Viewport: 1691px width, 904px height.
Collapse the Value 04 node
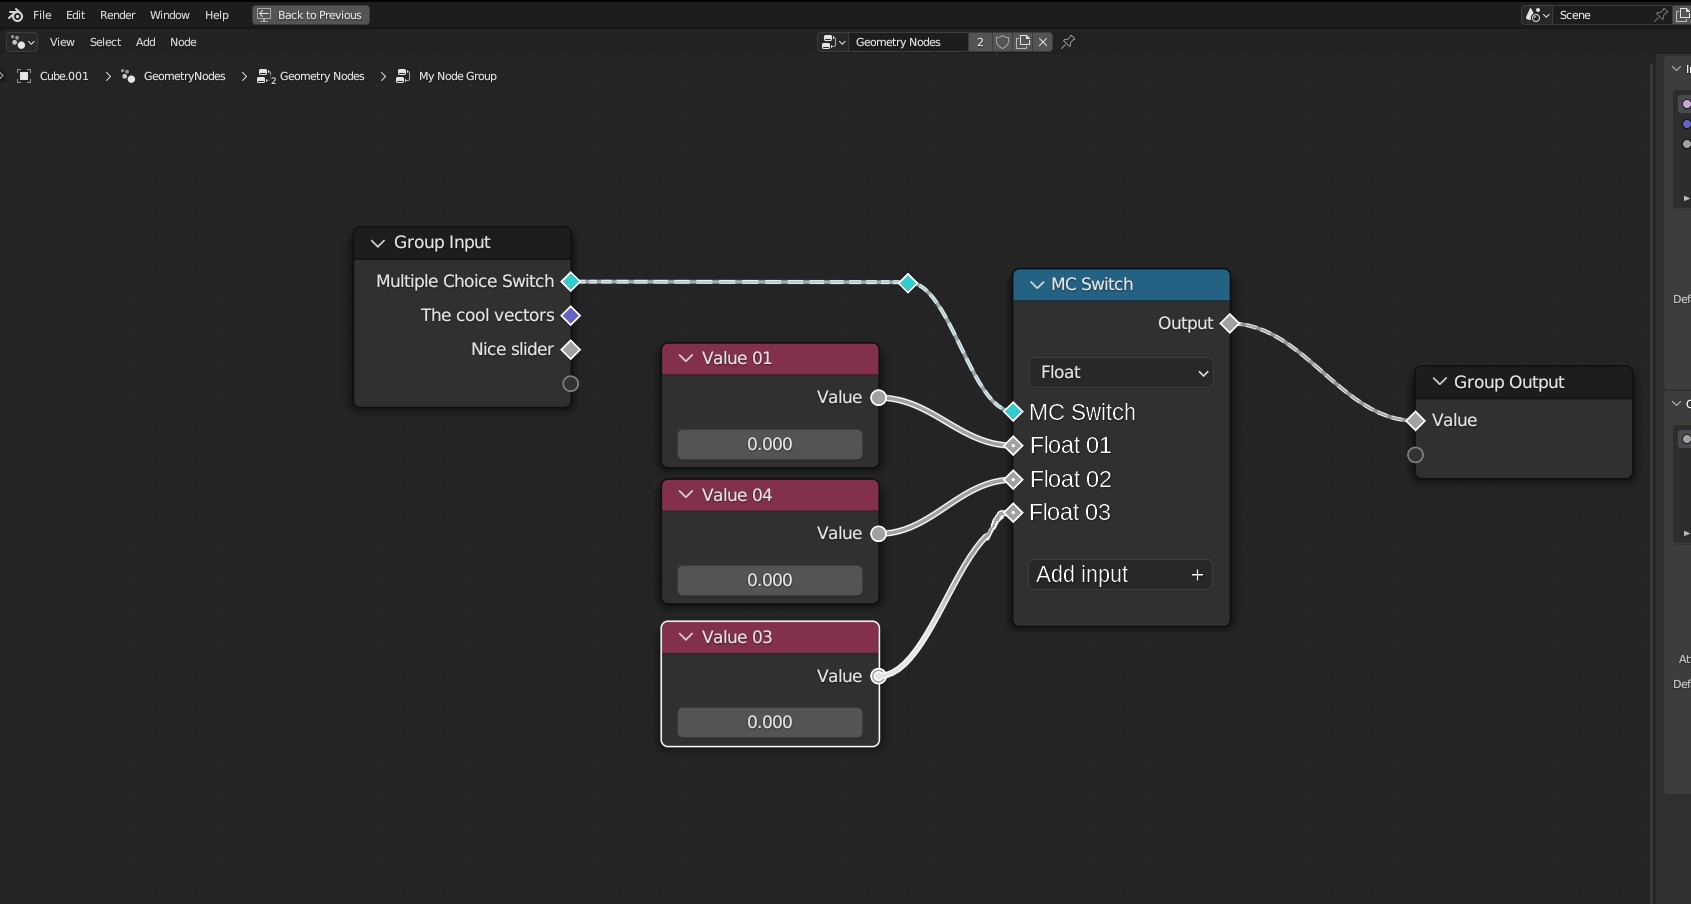pyautogui.click(x=686, y=495)
